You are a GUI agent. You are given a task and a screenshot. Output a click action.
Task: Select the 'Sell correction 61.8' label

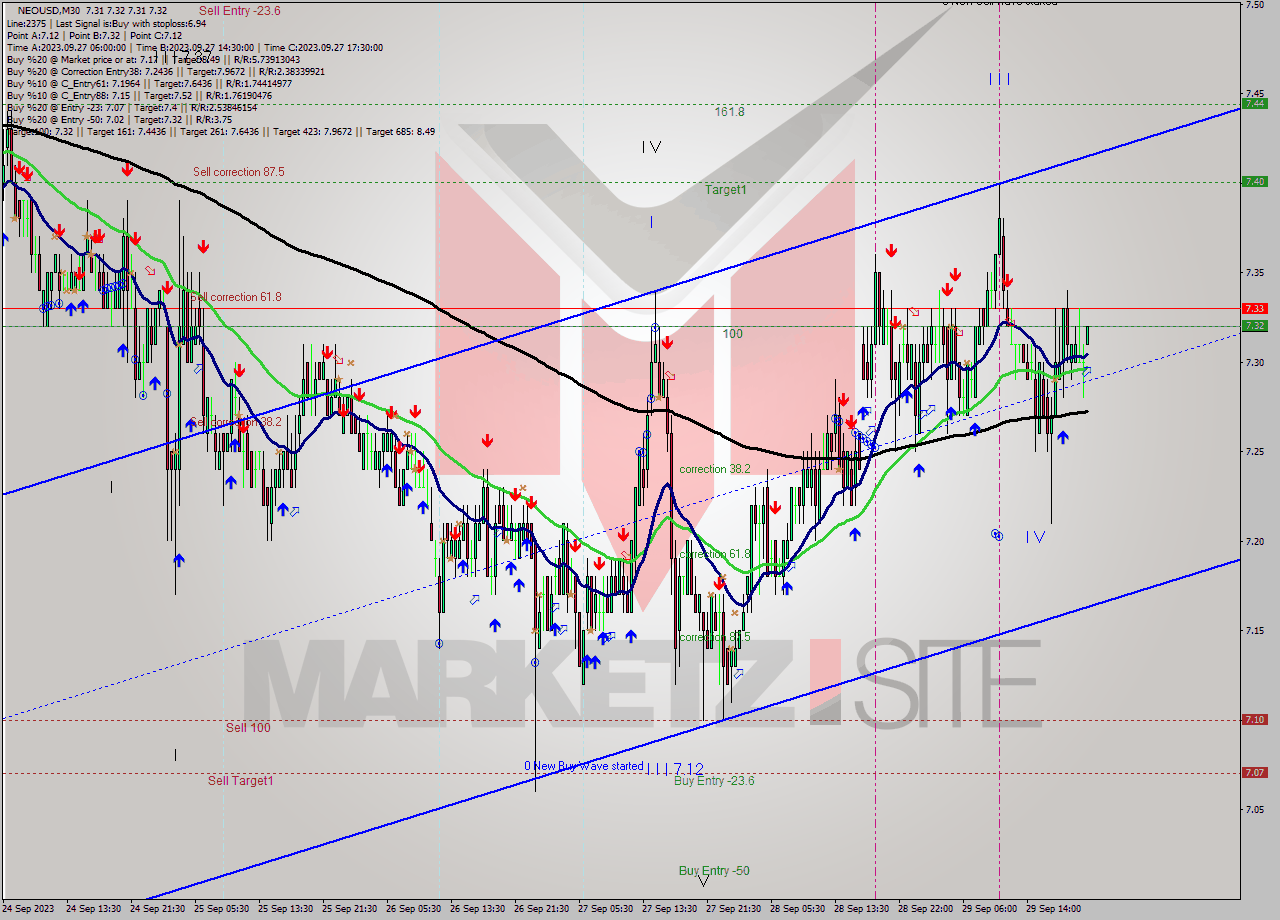click(236, 297)
